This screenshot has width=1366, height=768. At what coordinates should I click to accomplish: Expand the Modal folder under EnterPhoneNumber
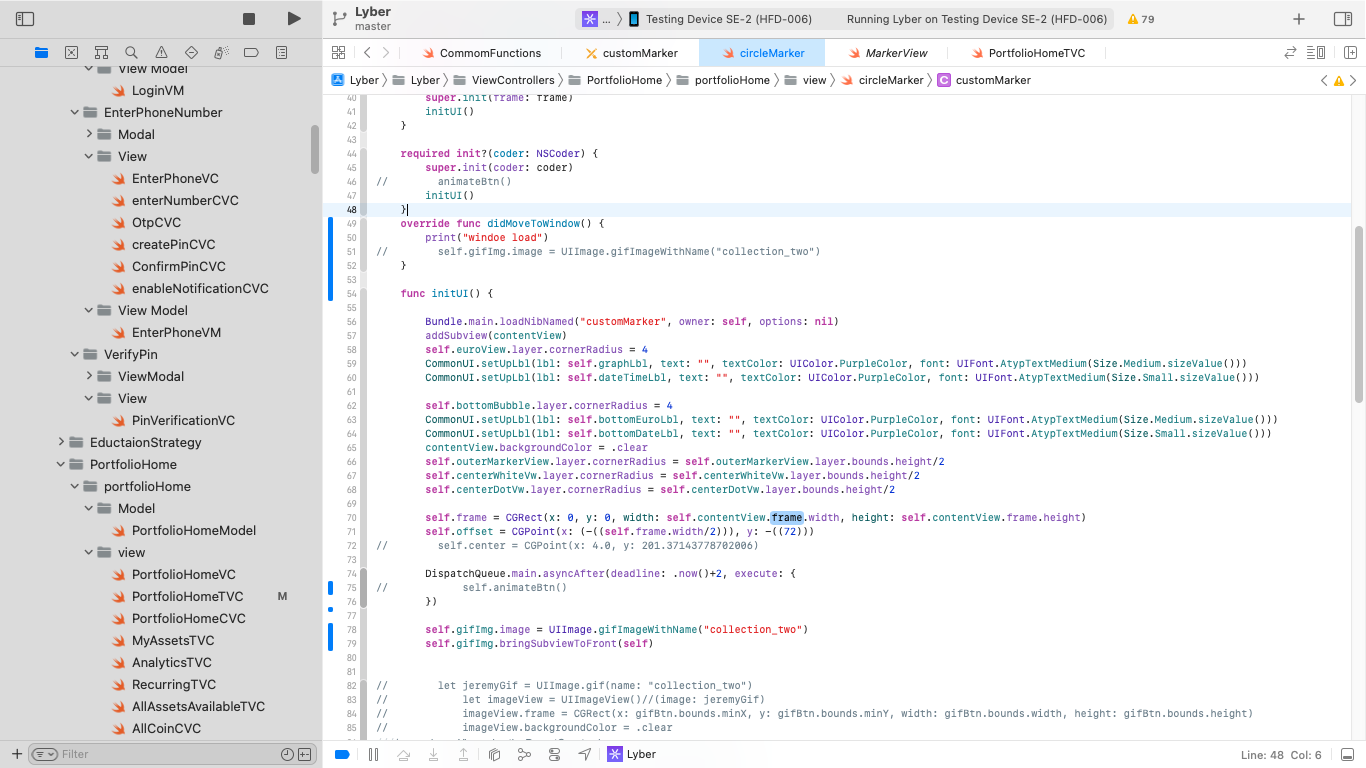(x=89, y=135)
